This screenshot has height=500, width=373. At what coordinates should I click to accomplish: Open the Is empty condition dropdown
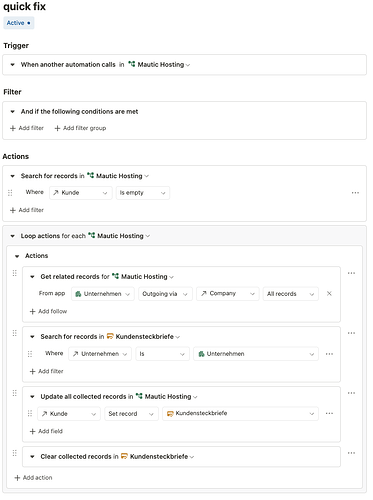[x=143, y=193]
